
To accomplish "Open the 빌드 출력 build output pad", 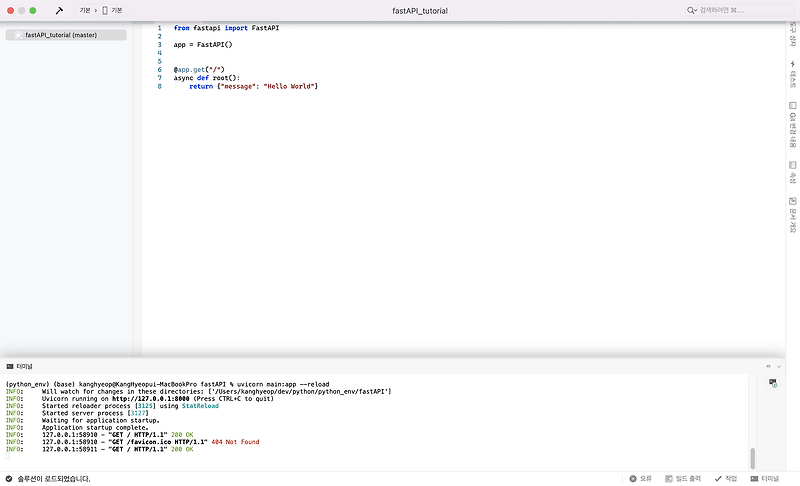I will (x=683, y=478).
